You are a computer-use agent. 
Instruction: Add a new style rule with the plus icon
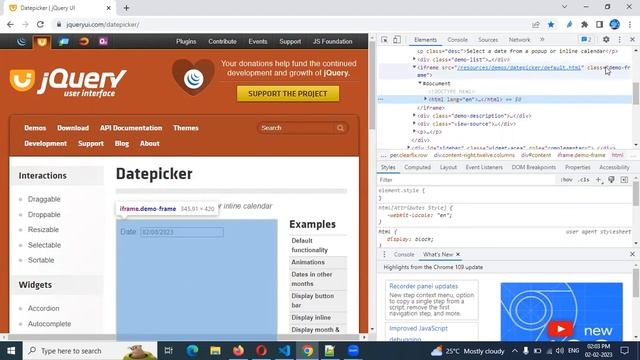599,180
